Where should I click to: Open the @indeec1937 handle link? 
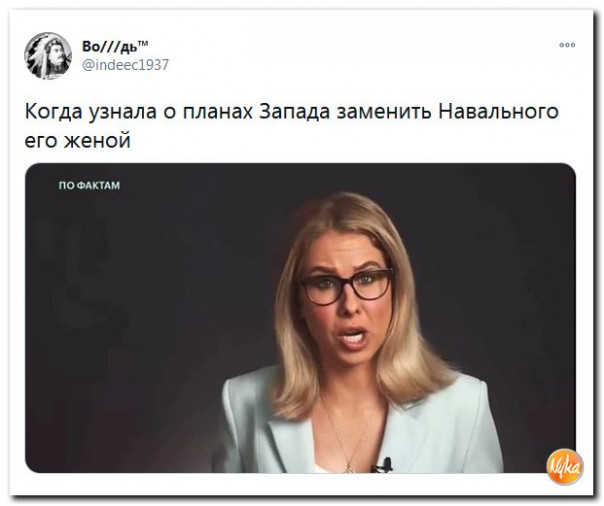click(x=126, y=65)
